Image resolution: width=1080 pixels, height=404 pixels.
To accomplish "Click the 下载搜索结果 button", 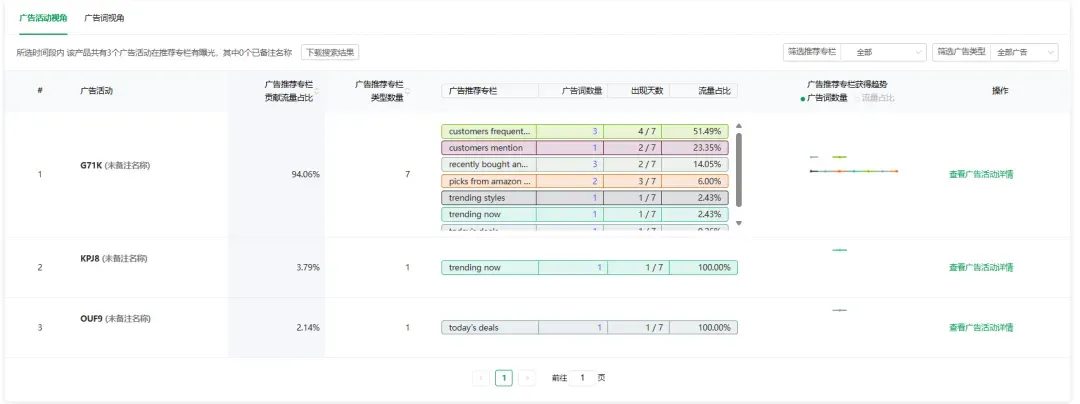I will pos(330,52).
